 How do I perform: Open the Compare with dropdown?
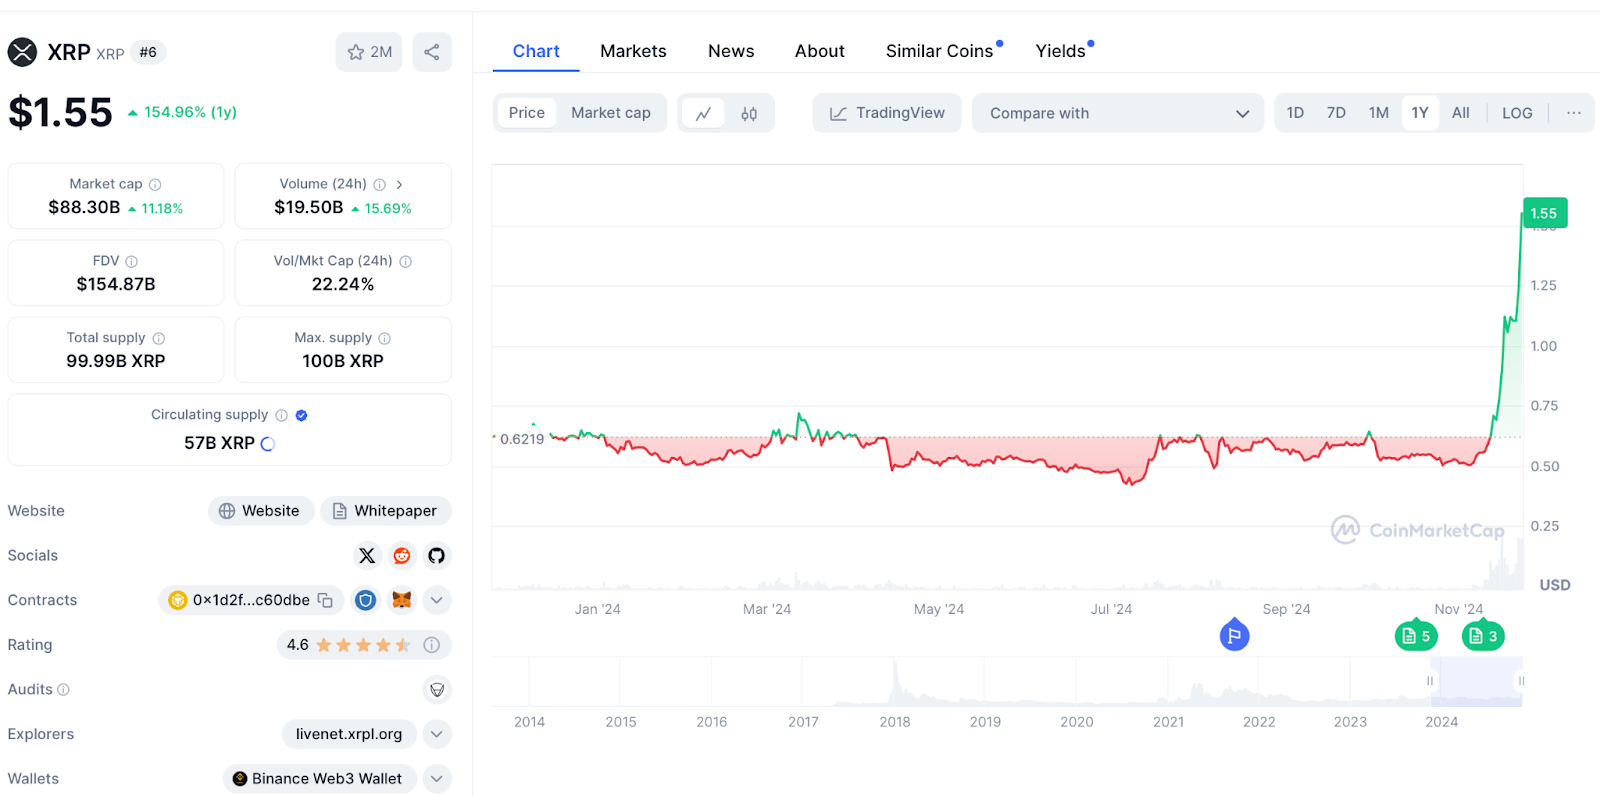(1118, 113)
